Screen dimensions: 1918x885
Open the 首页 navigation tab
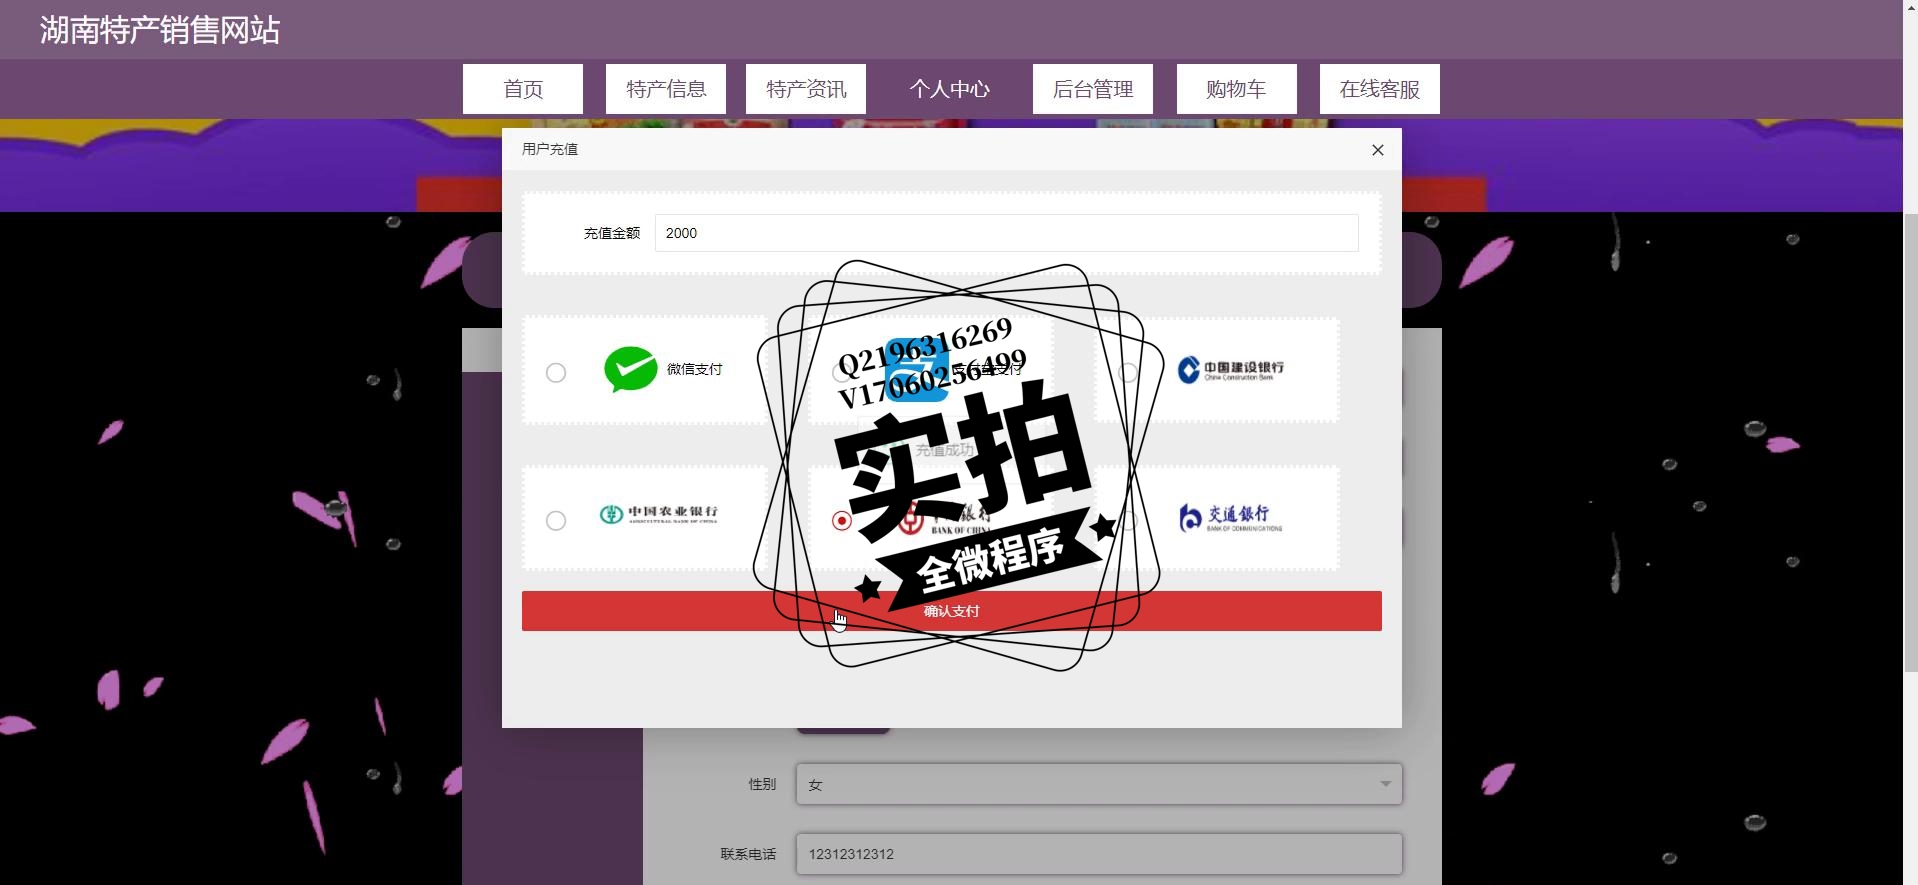523,89
